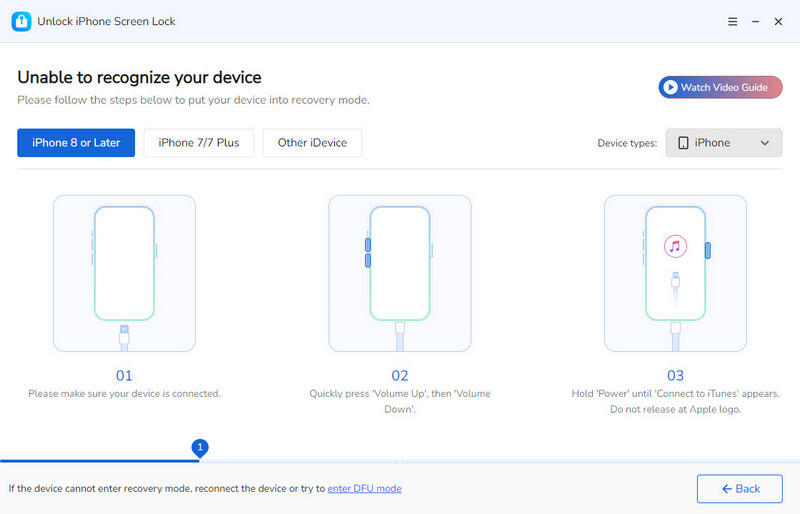Click the Back button

pos(740,489)
